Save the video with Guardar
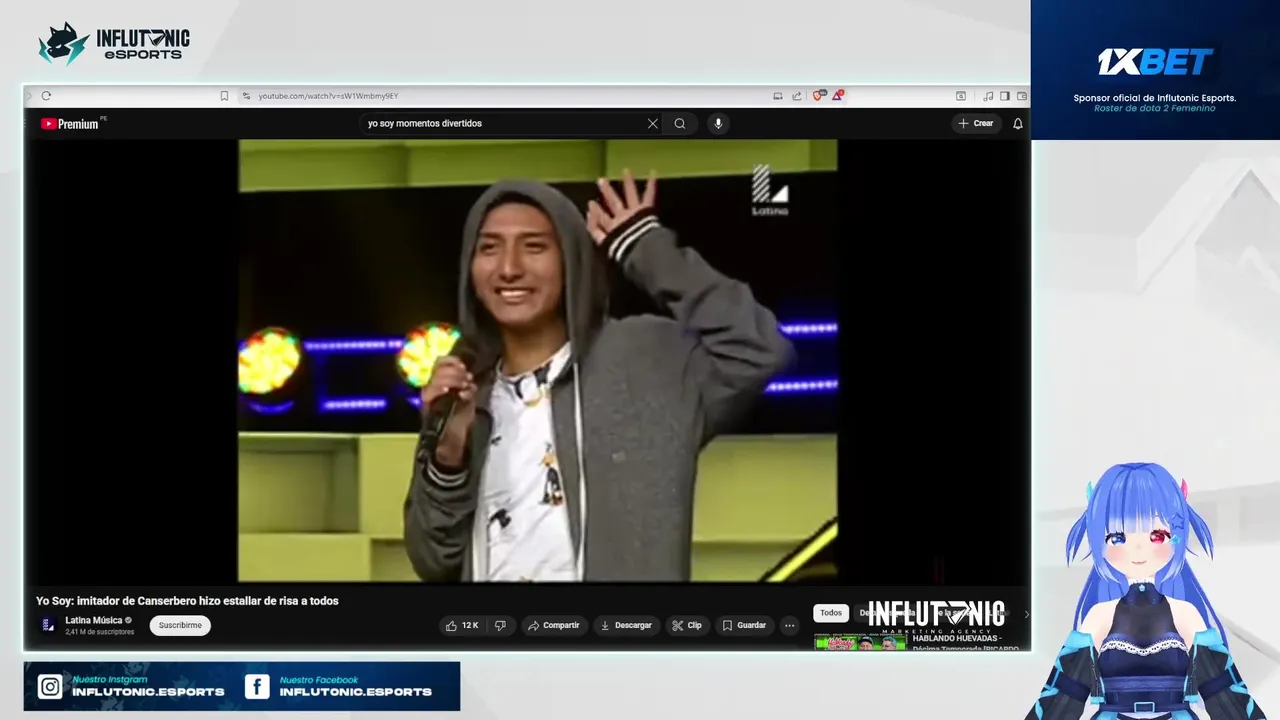The height and width of the screenshot is (720, 1280). (744, 625)
